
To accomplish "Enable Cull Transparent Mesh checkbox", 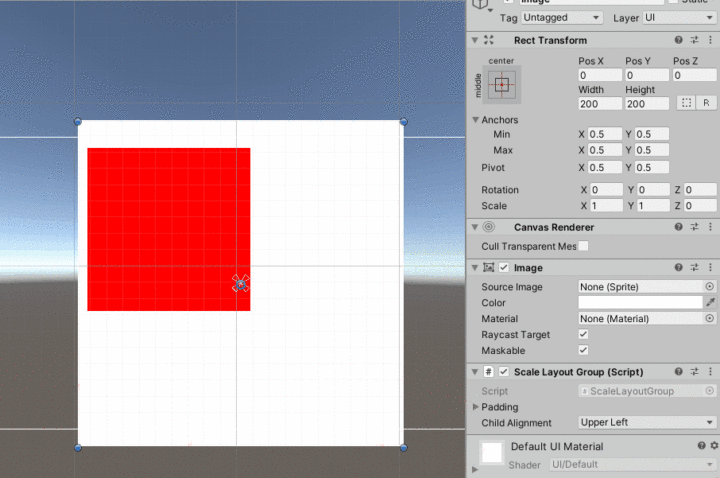I will click(x=583, y=246).
